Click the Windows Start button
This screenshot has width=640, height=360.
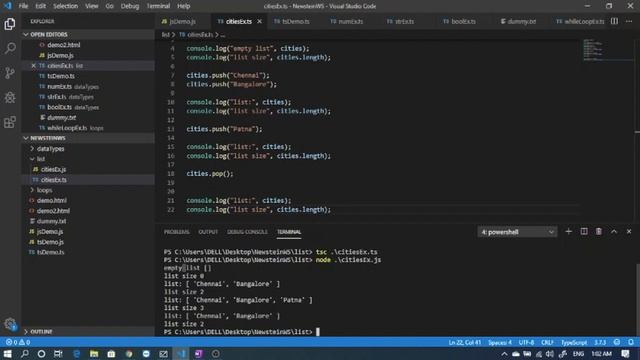click(7, 353)
